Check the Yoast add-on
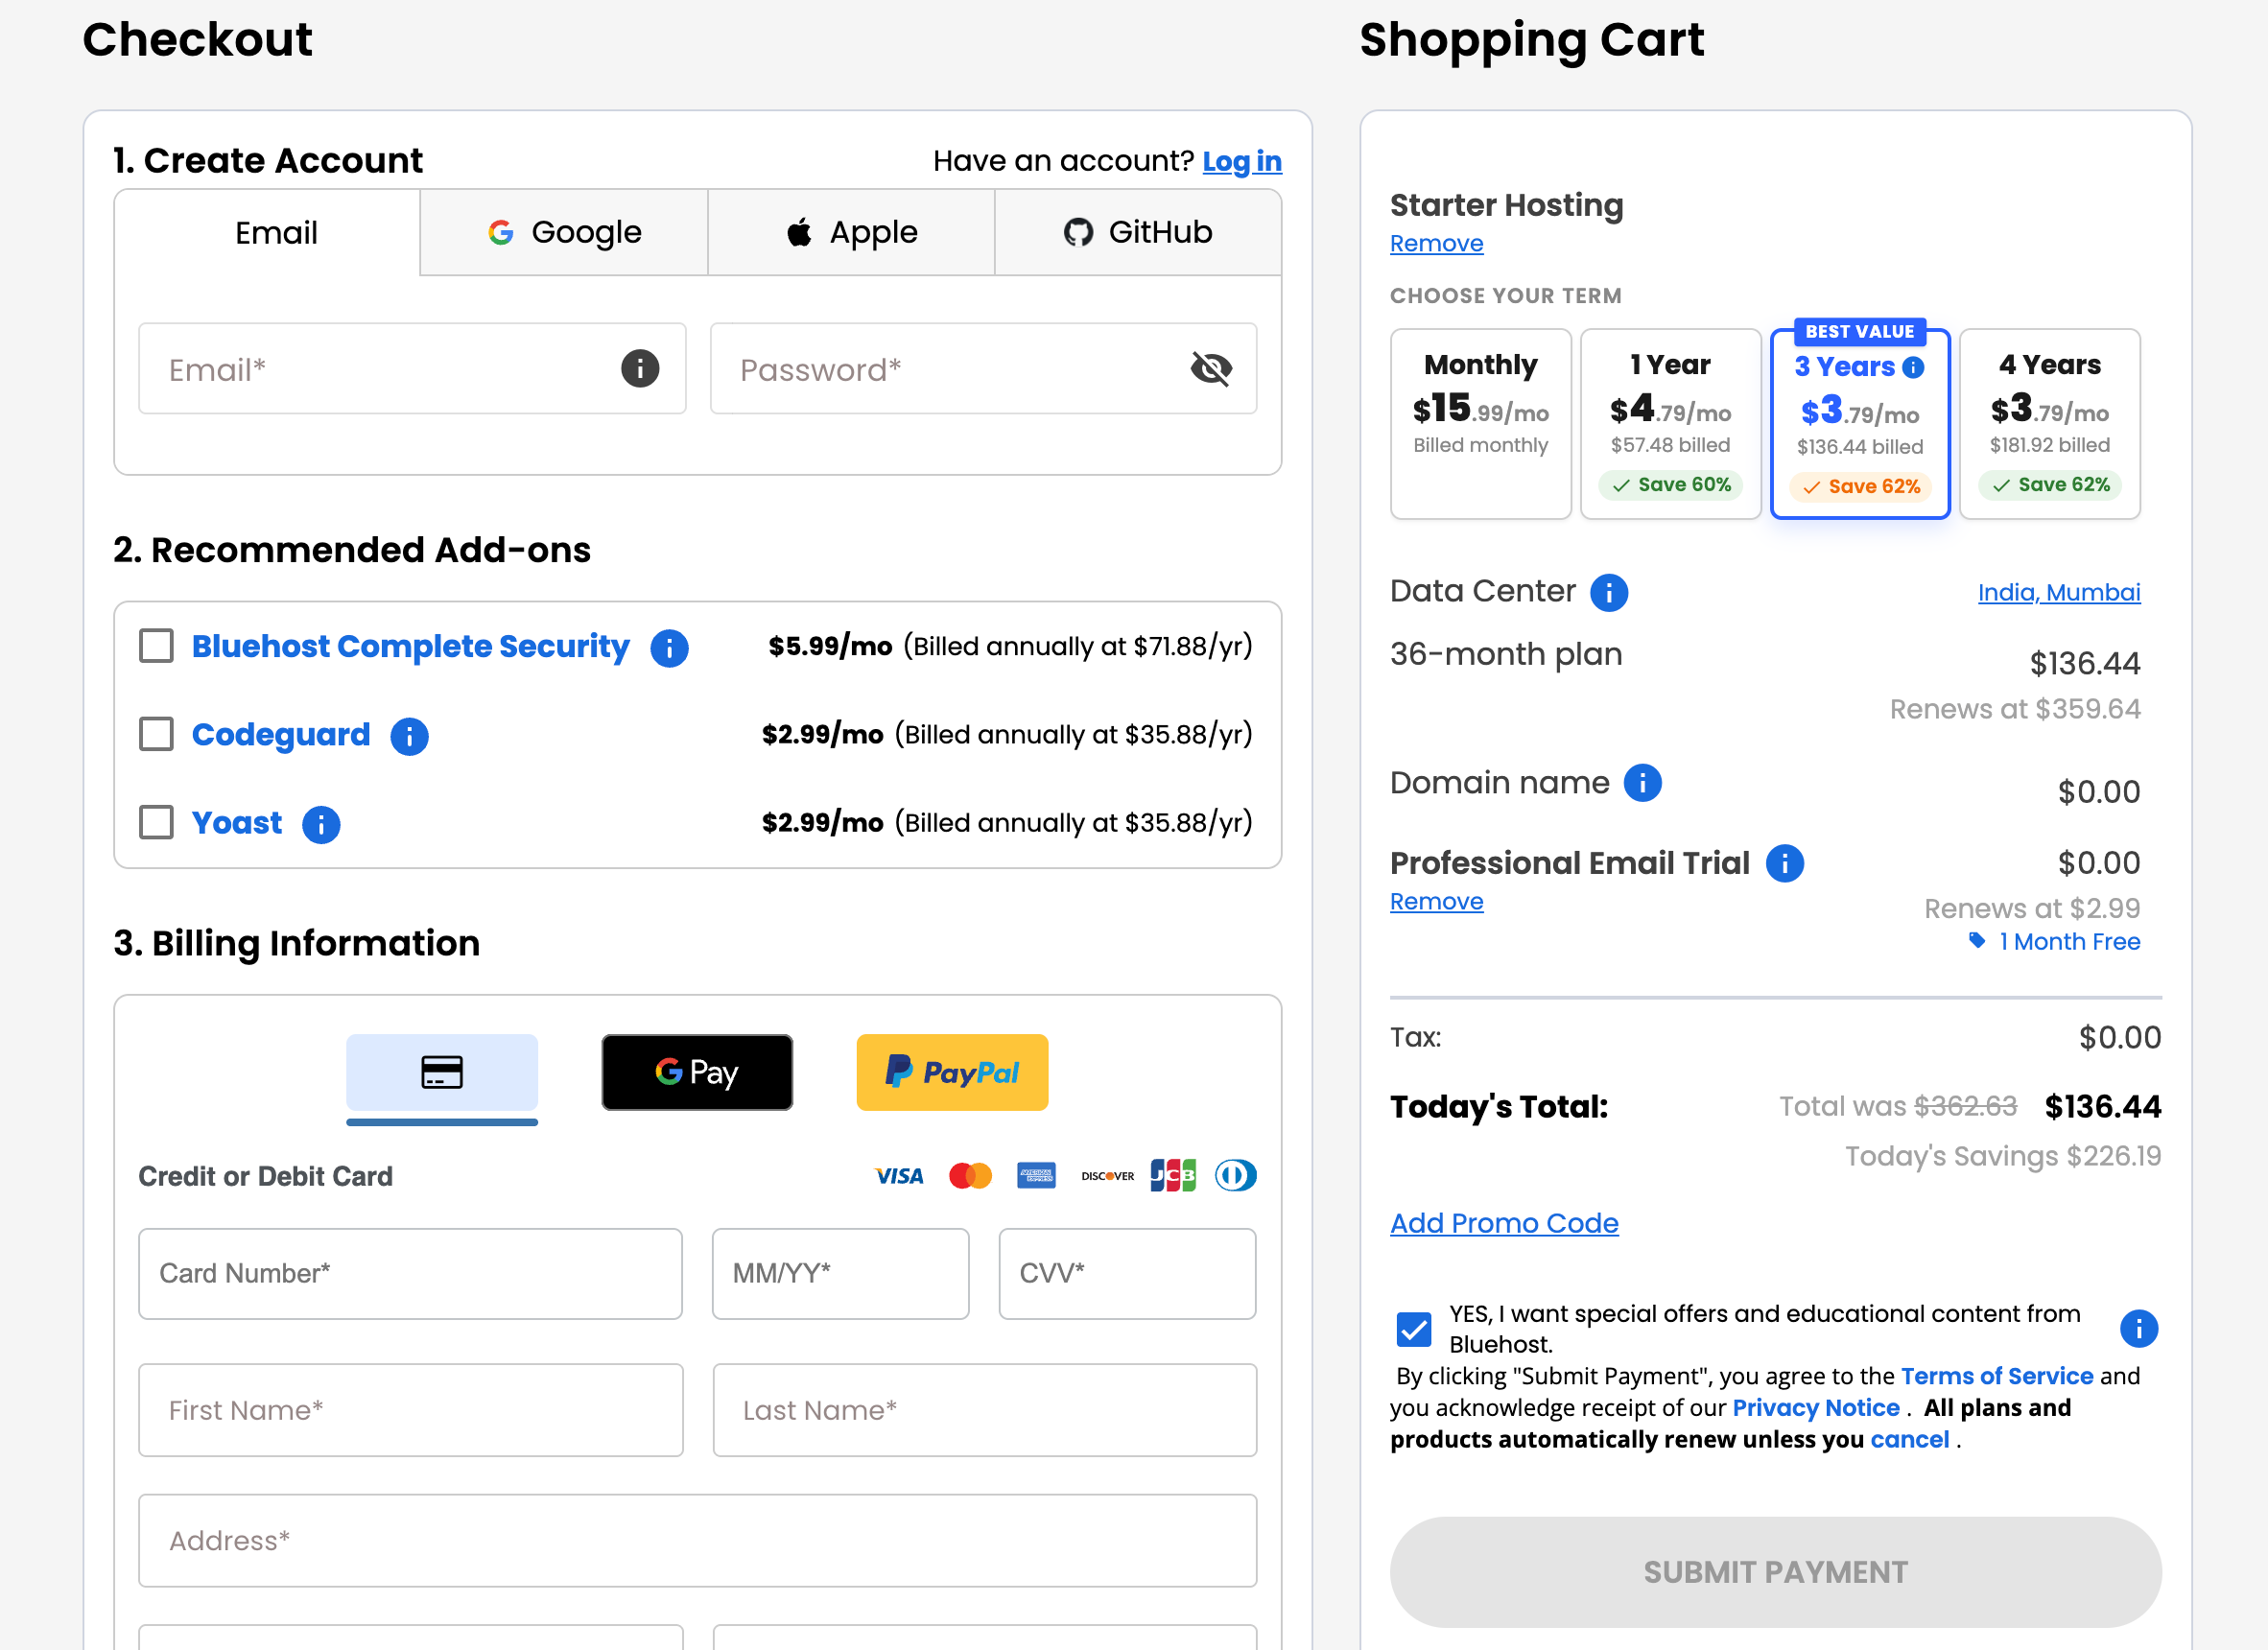This screenshot has height=1650, width=2268. tap(156, 822)
